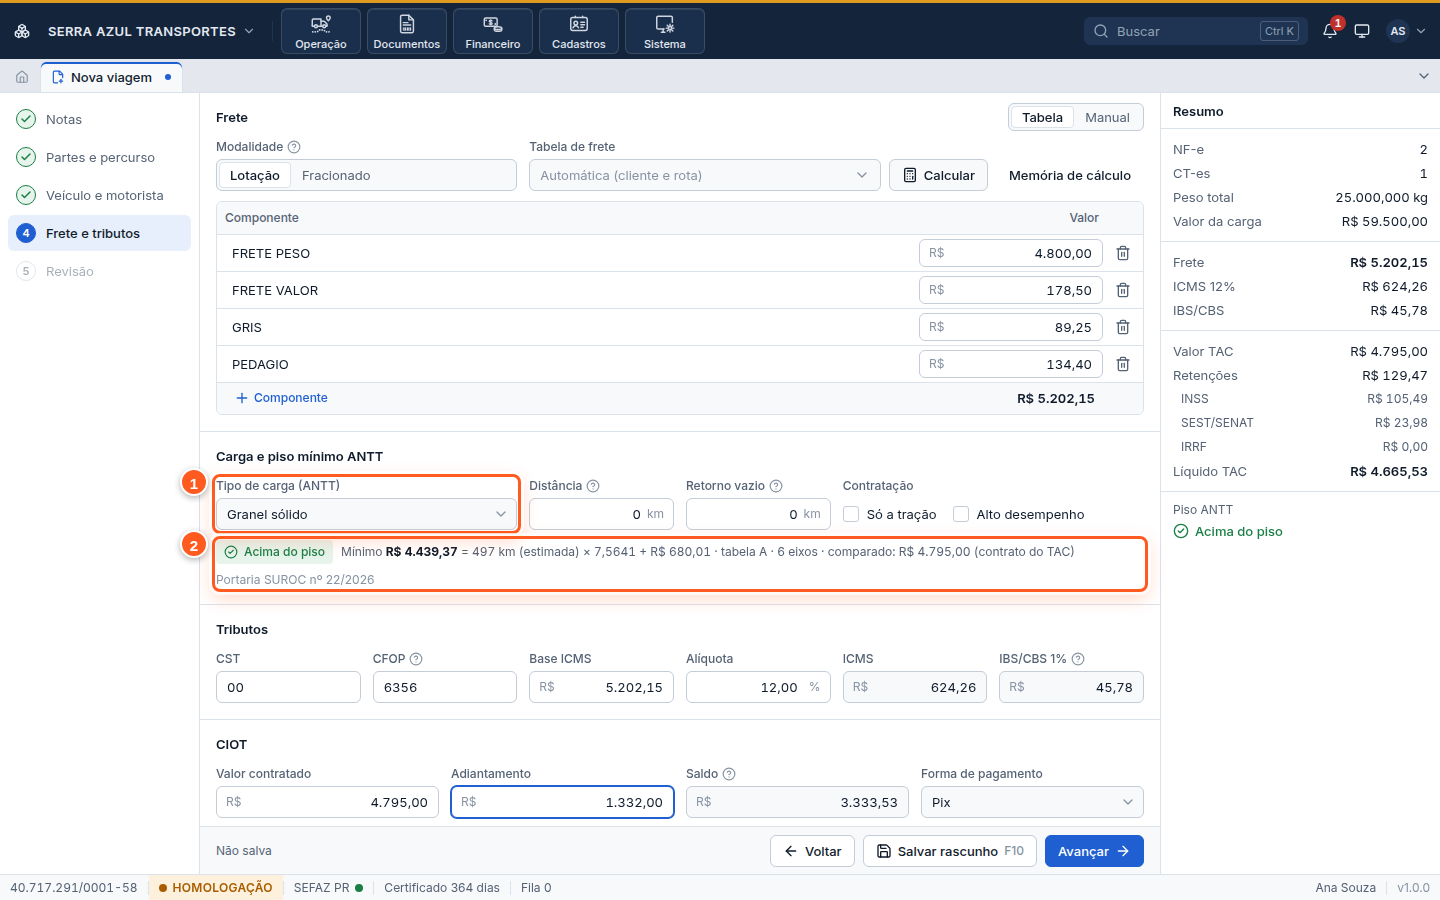Click the Serra Azul company logo icon

pos(22,31)
